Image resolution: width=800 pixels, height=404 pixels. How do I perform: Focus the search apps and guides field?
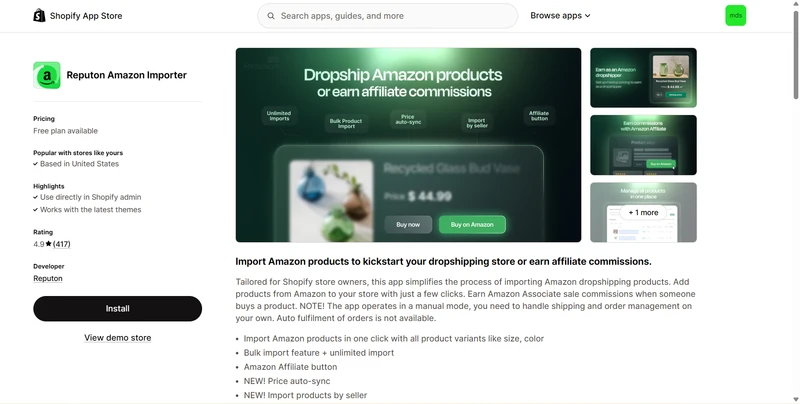click(387, 16)
